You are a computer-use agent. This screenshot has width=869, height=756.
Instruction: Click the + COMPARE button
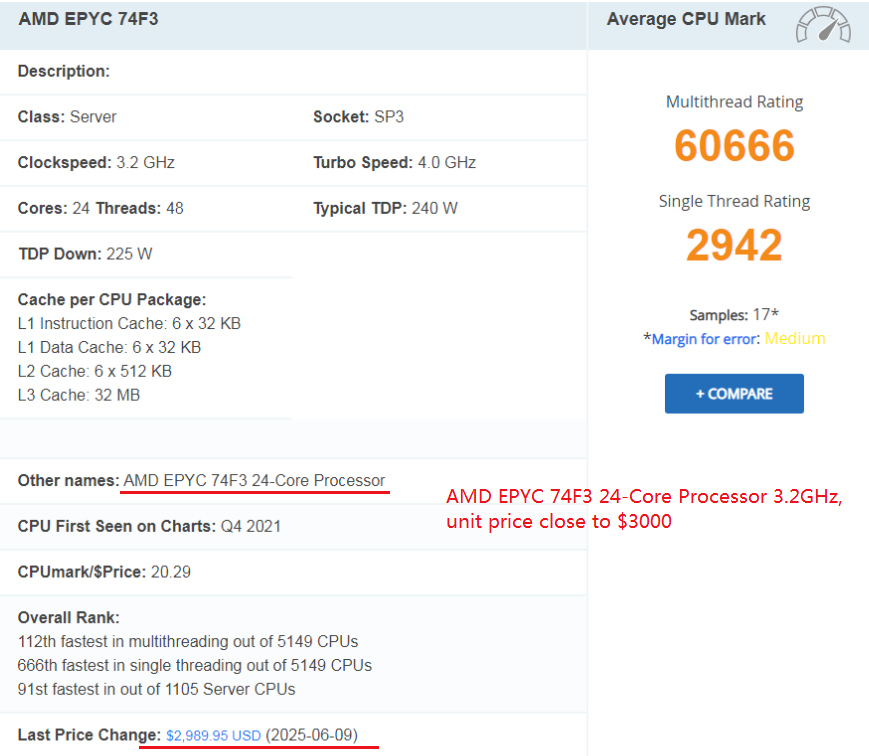click(x=734, y=394)
